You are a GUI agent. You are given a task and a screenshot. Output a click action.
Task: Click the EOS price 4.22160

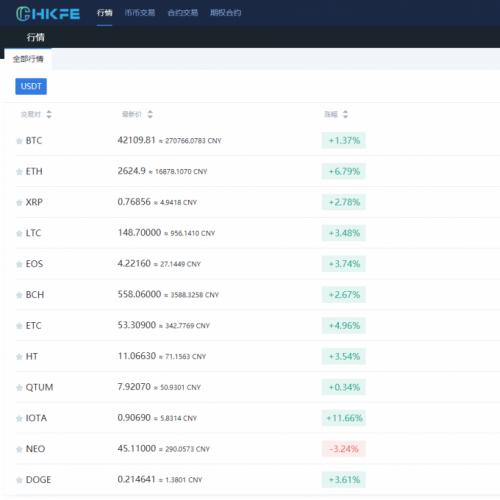point(134,263)
